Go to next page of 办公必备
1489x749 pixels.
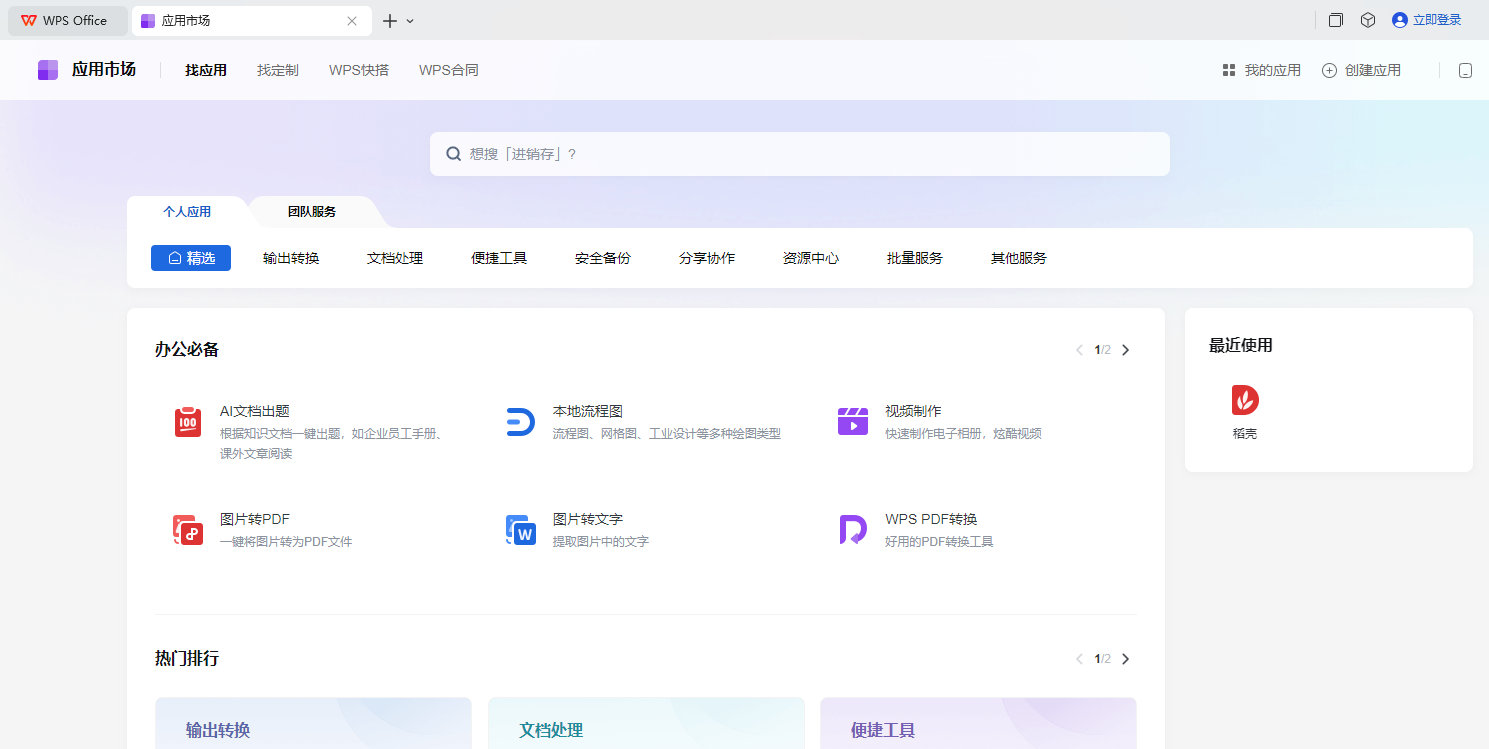[x=1126, y=350]
